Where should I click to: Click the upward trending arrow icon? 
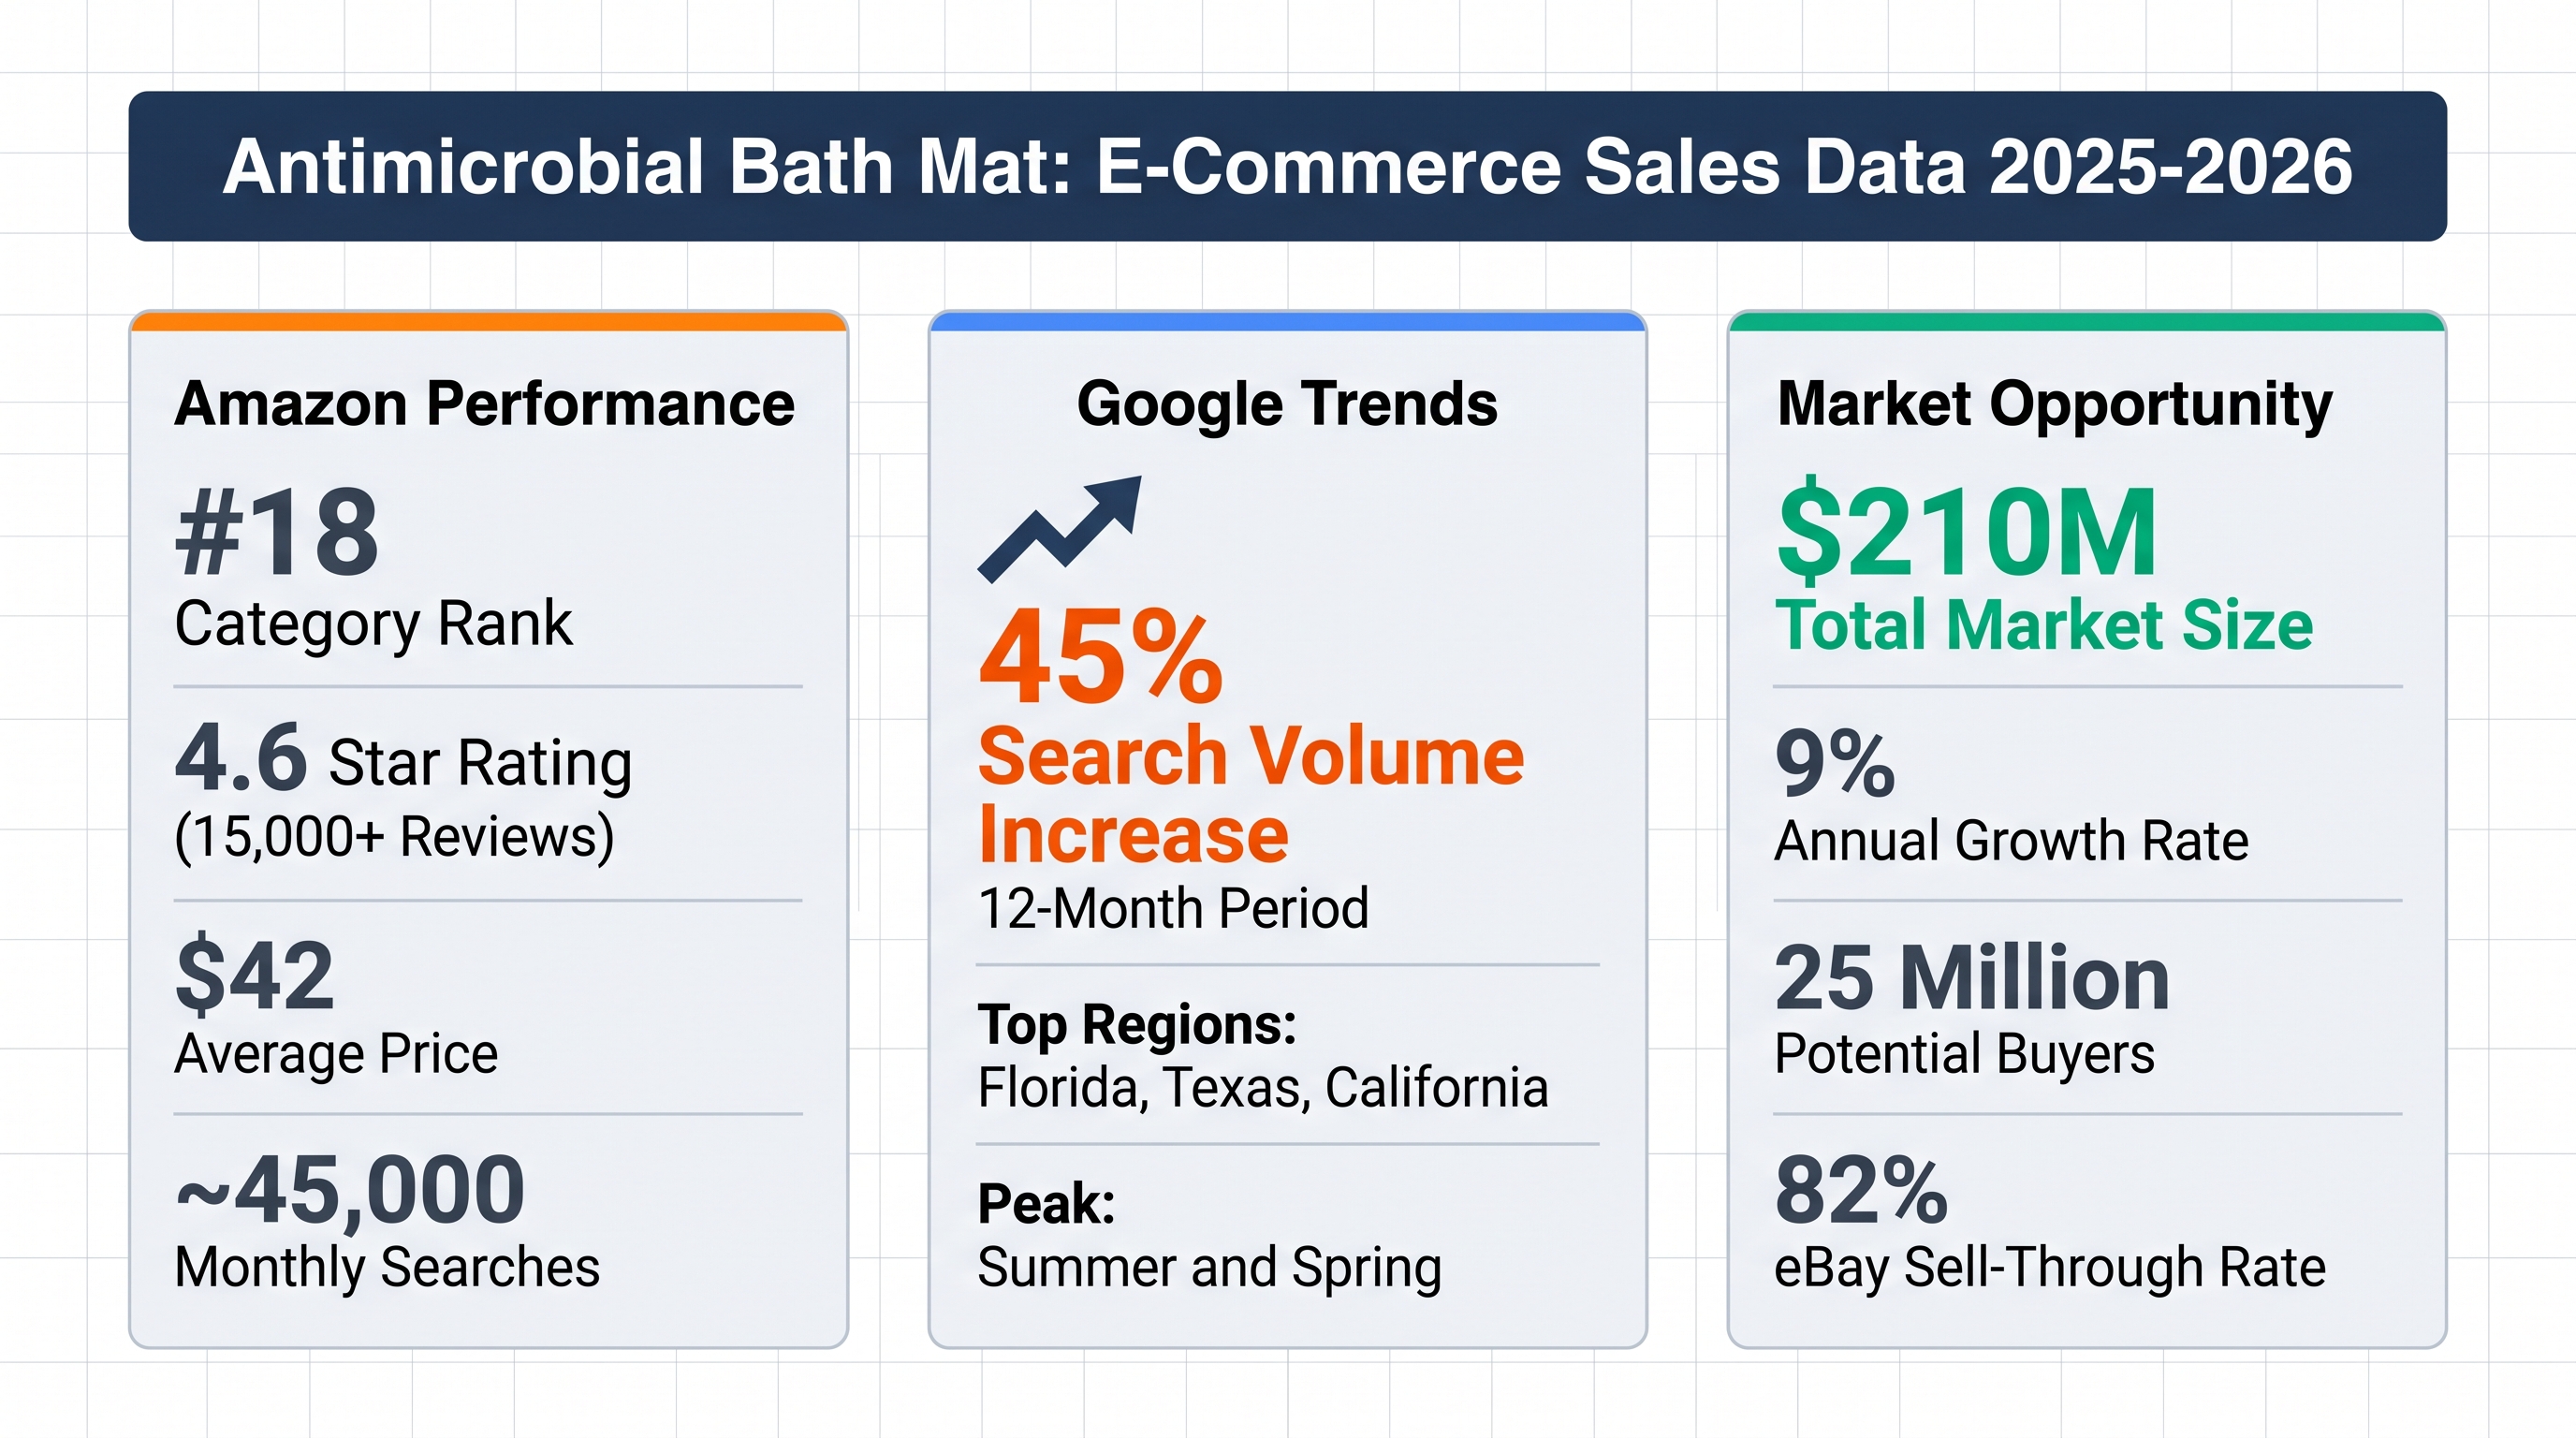[1060, 528]
